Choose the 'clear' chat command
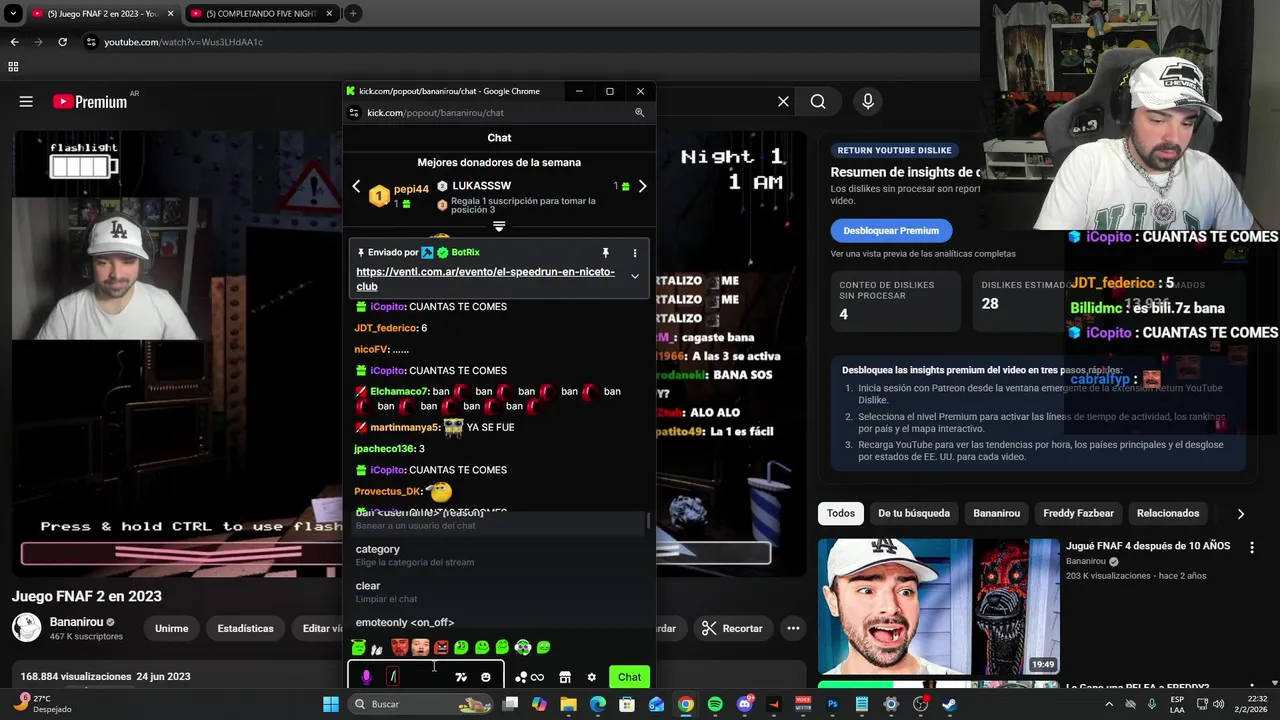The width and height of the screenshot is (1280, 720). [x=497, y=591]
